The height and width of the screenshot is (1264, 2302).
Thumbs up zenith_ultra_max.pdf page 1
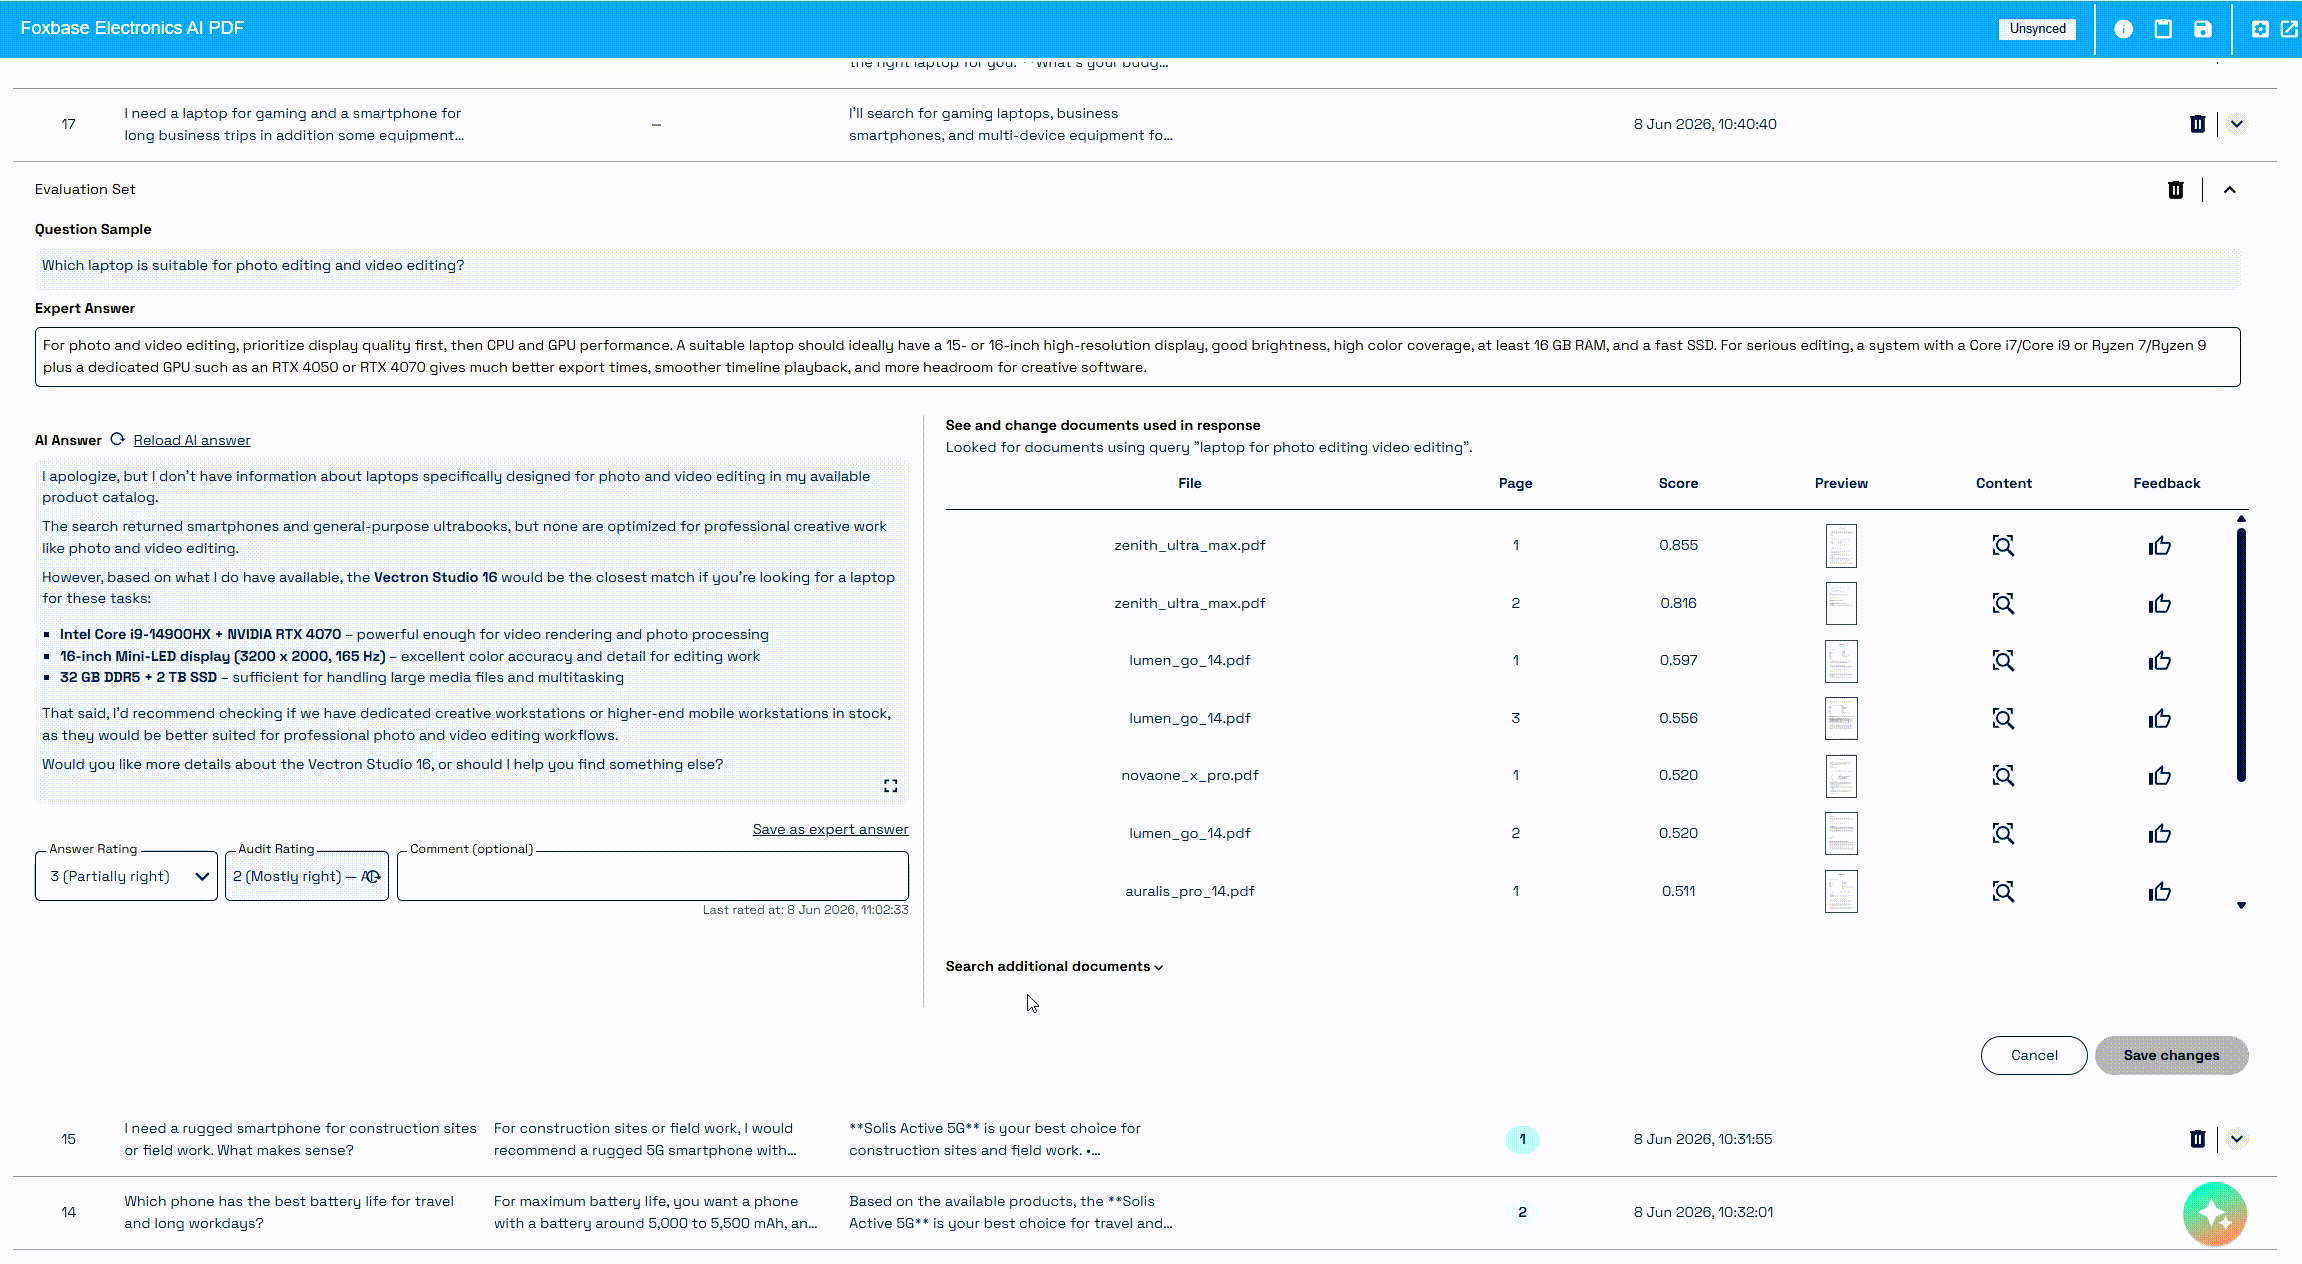coord(2160,545)
